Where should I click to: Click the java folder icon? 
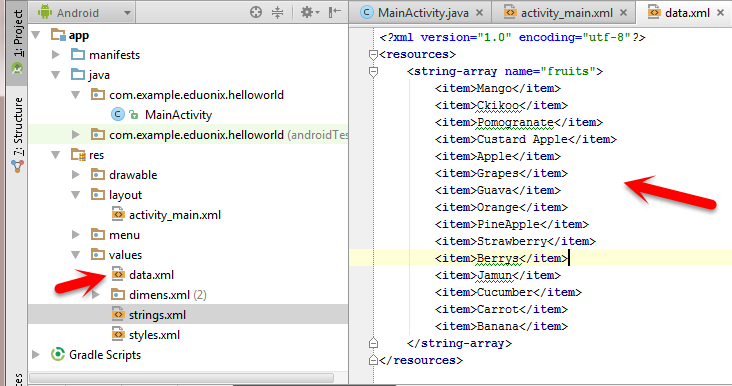(77, 75)
